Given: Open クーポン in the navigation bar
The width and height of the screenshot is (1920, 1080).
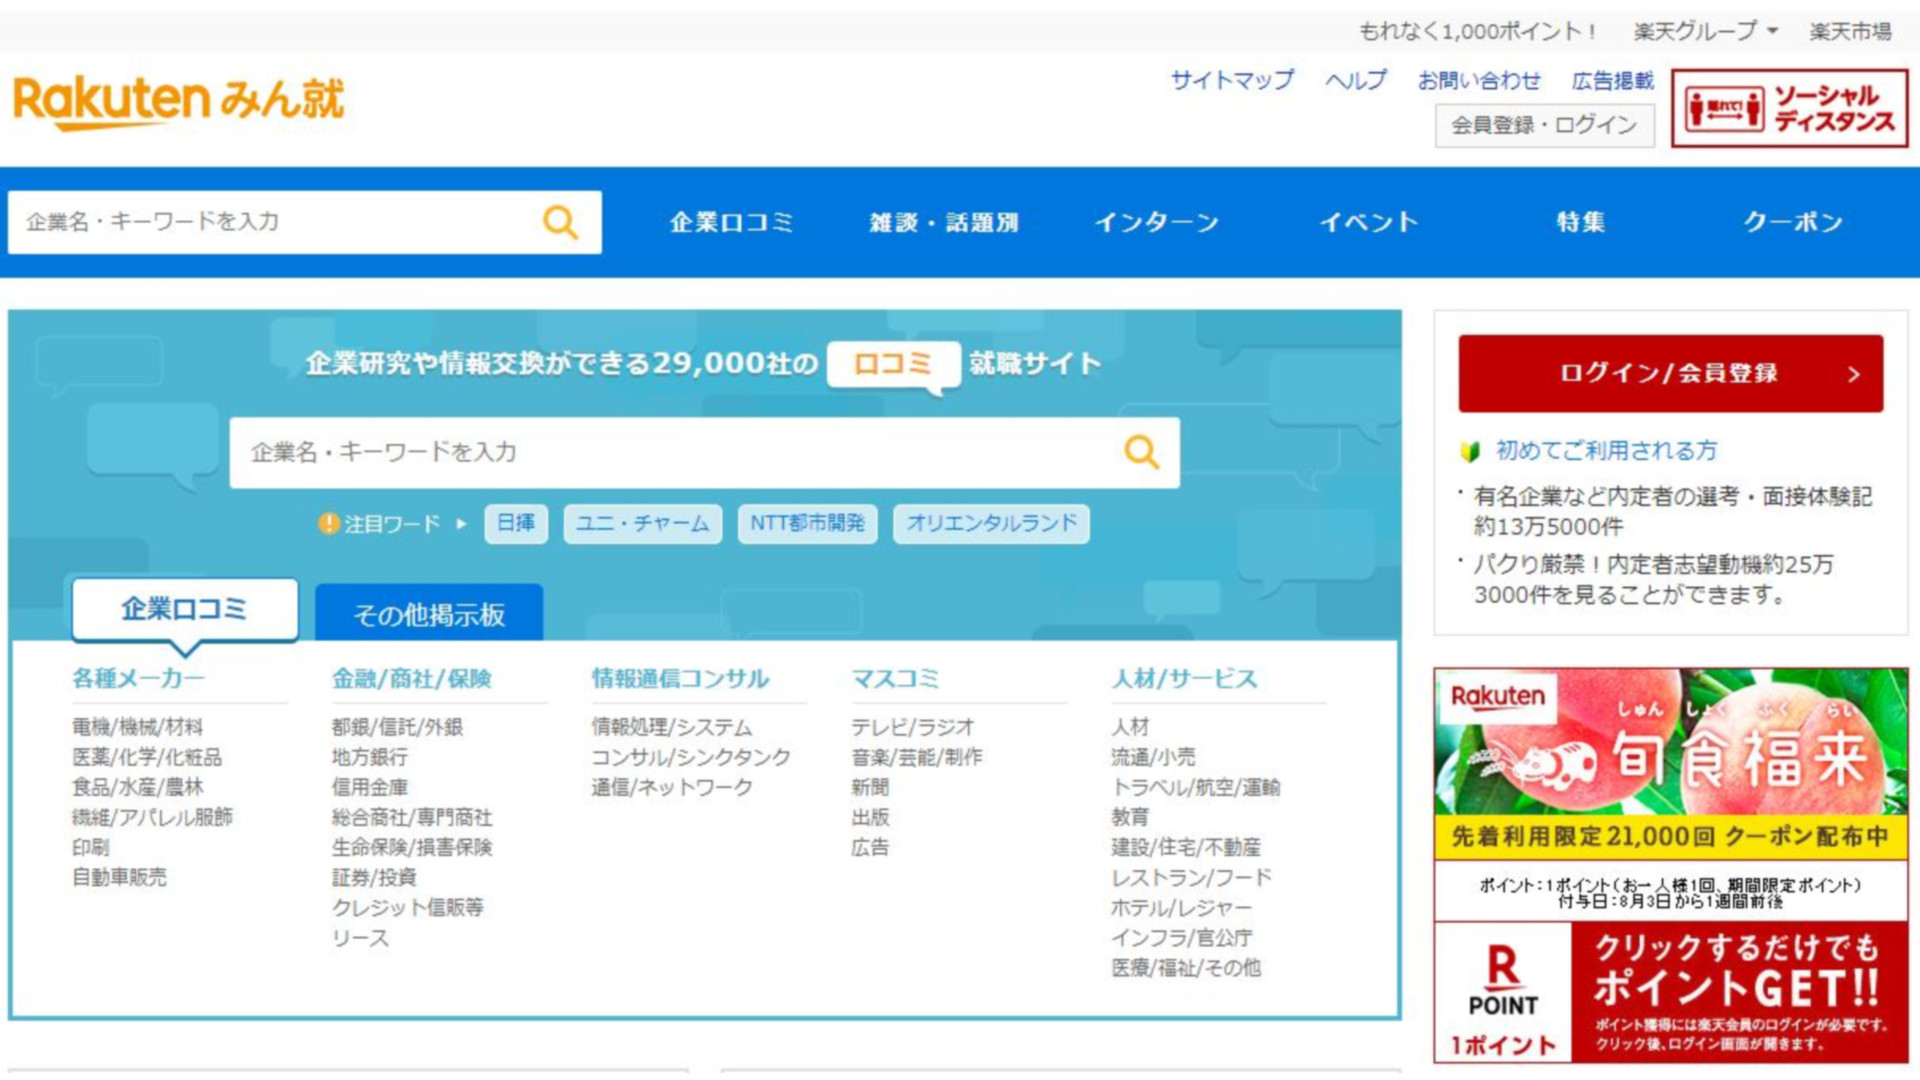Looking at the screenshot, I should point(1793,222).
